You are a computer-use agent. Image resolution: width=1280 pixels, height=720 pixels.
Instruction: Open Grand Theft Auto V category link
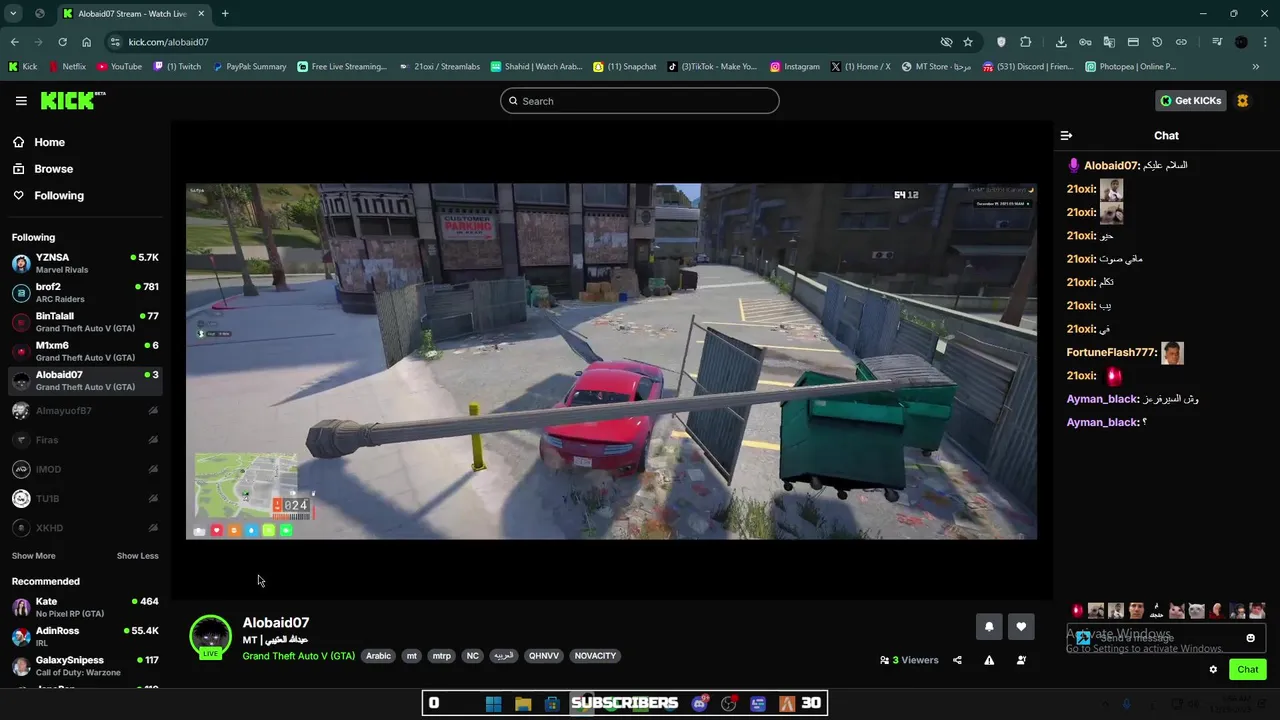point(298,656)
